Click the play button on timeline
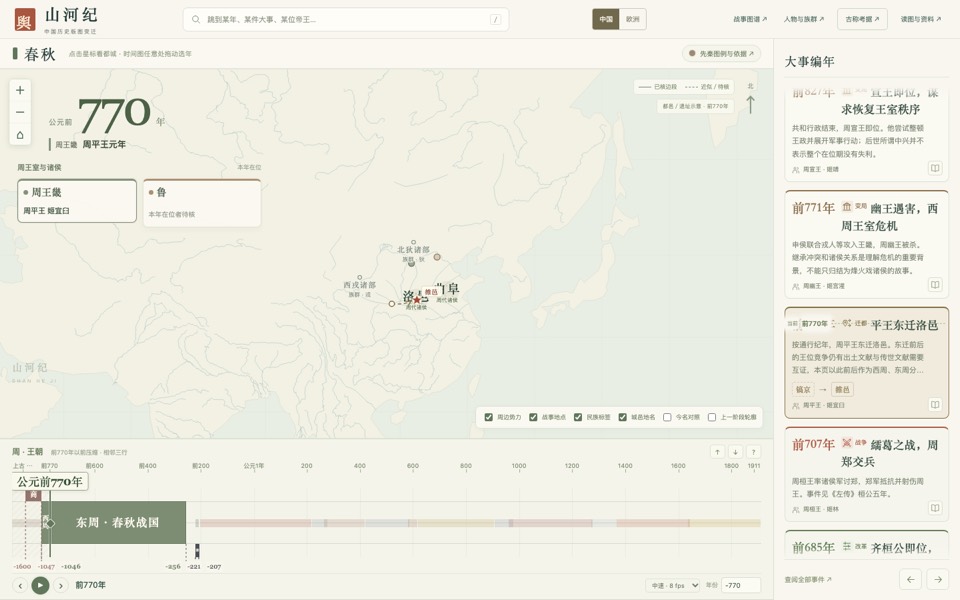 point(40,585)
